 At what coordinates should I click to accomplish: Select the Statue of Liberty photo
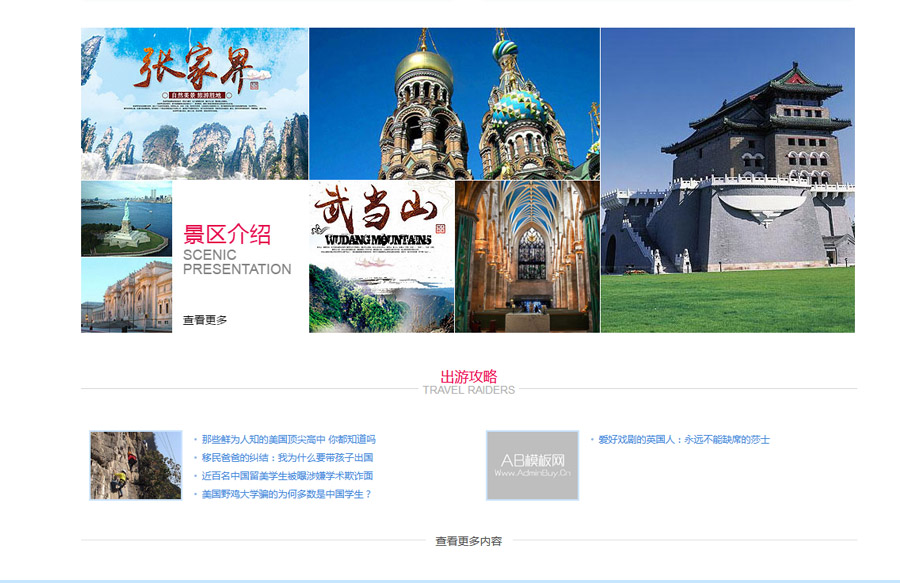(x=126, y=218)
